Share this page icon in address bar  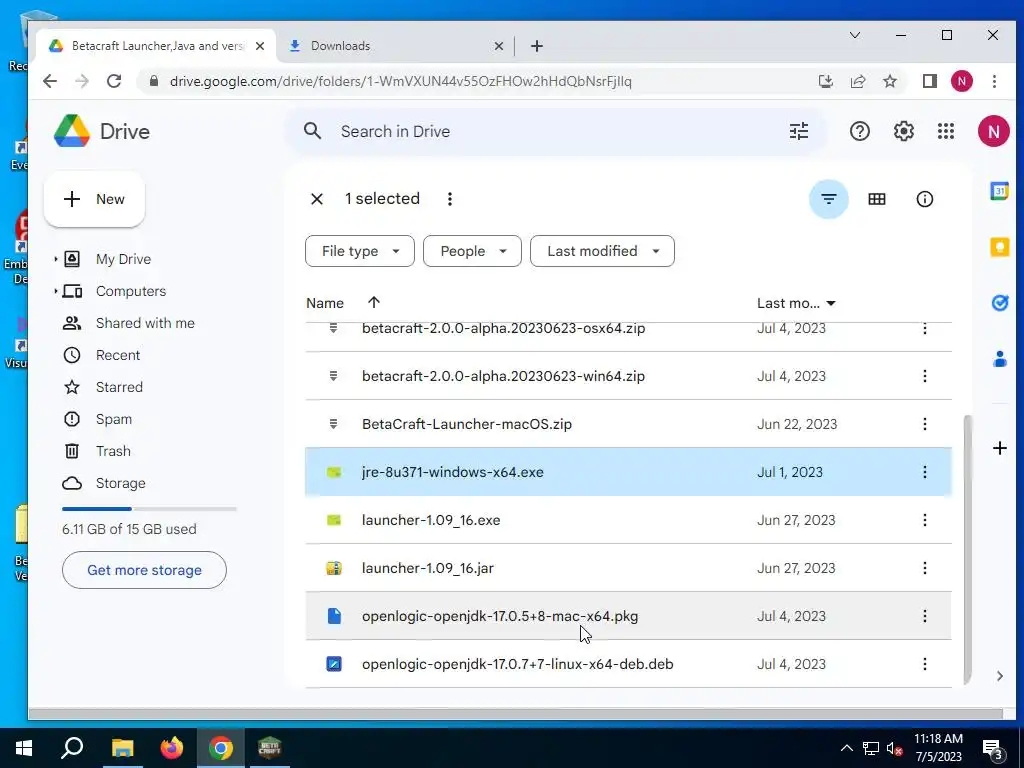(x=857, y=81)
